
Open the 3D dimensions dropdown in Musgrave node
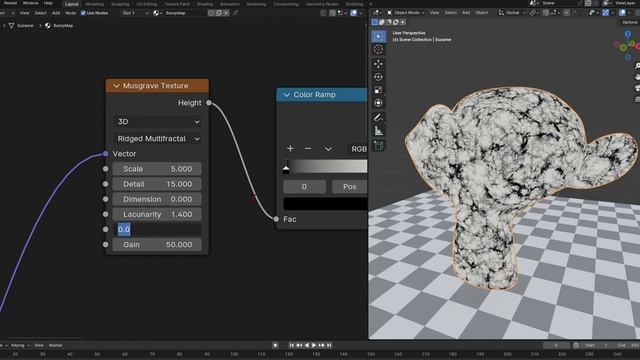(x=157, y=122)
